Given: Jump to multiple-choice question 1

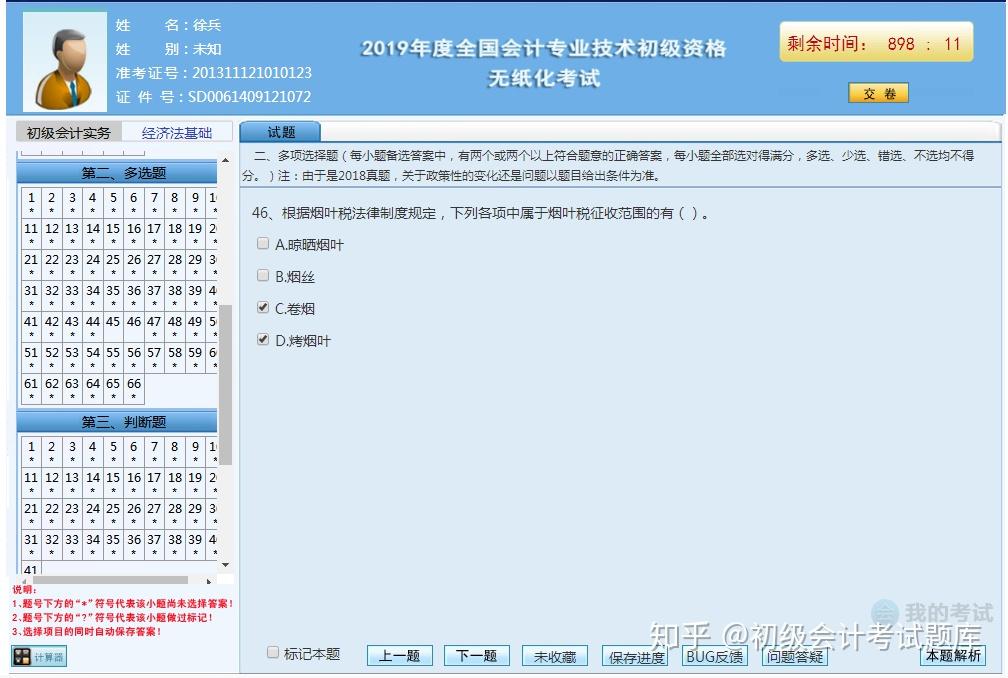Looking at the screenshot, I should (32, 202).
